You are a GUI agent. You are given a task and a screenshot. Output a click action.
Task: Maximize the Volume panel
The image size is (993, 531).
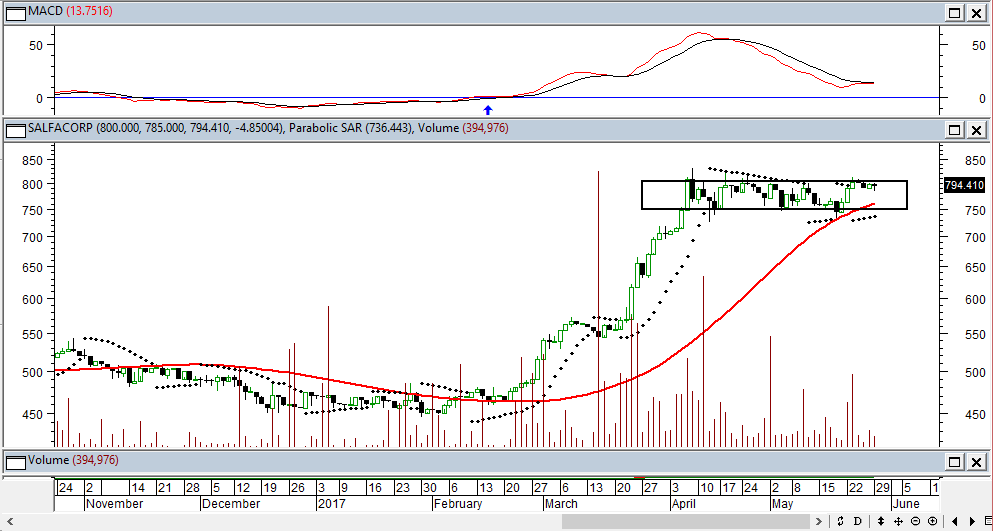pos(954,461)
